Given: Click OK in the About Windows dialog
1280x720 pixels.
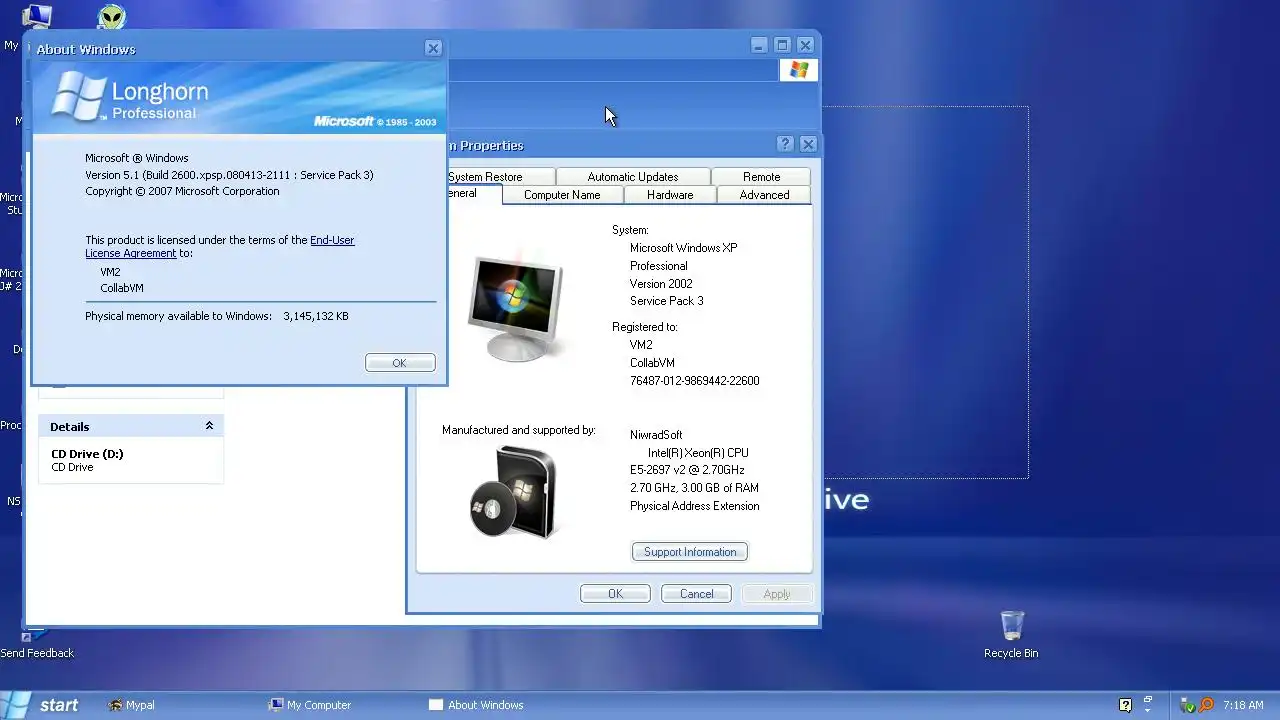Looking at the screenshot, I should coord(400,363).
